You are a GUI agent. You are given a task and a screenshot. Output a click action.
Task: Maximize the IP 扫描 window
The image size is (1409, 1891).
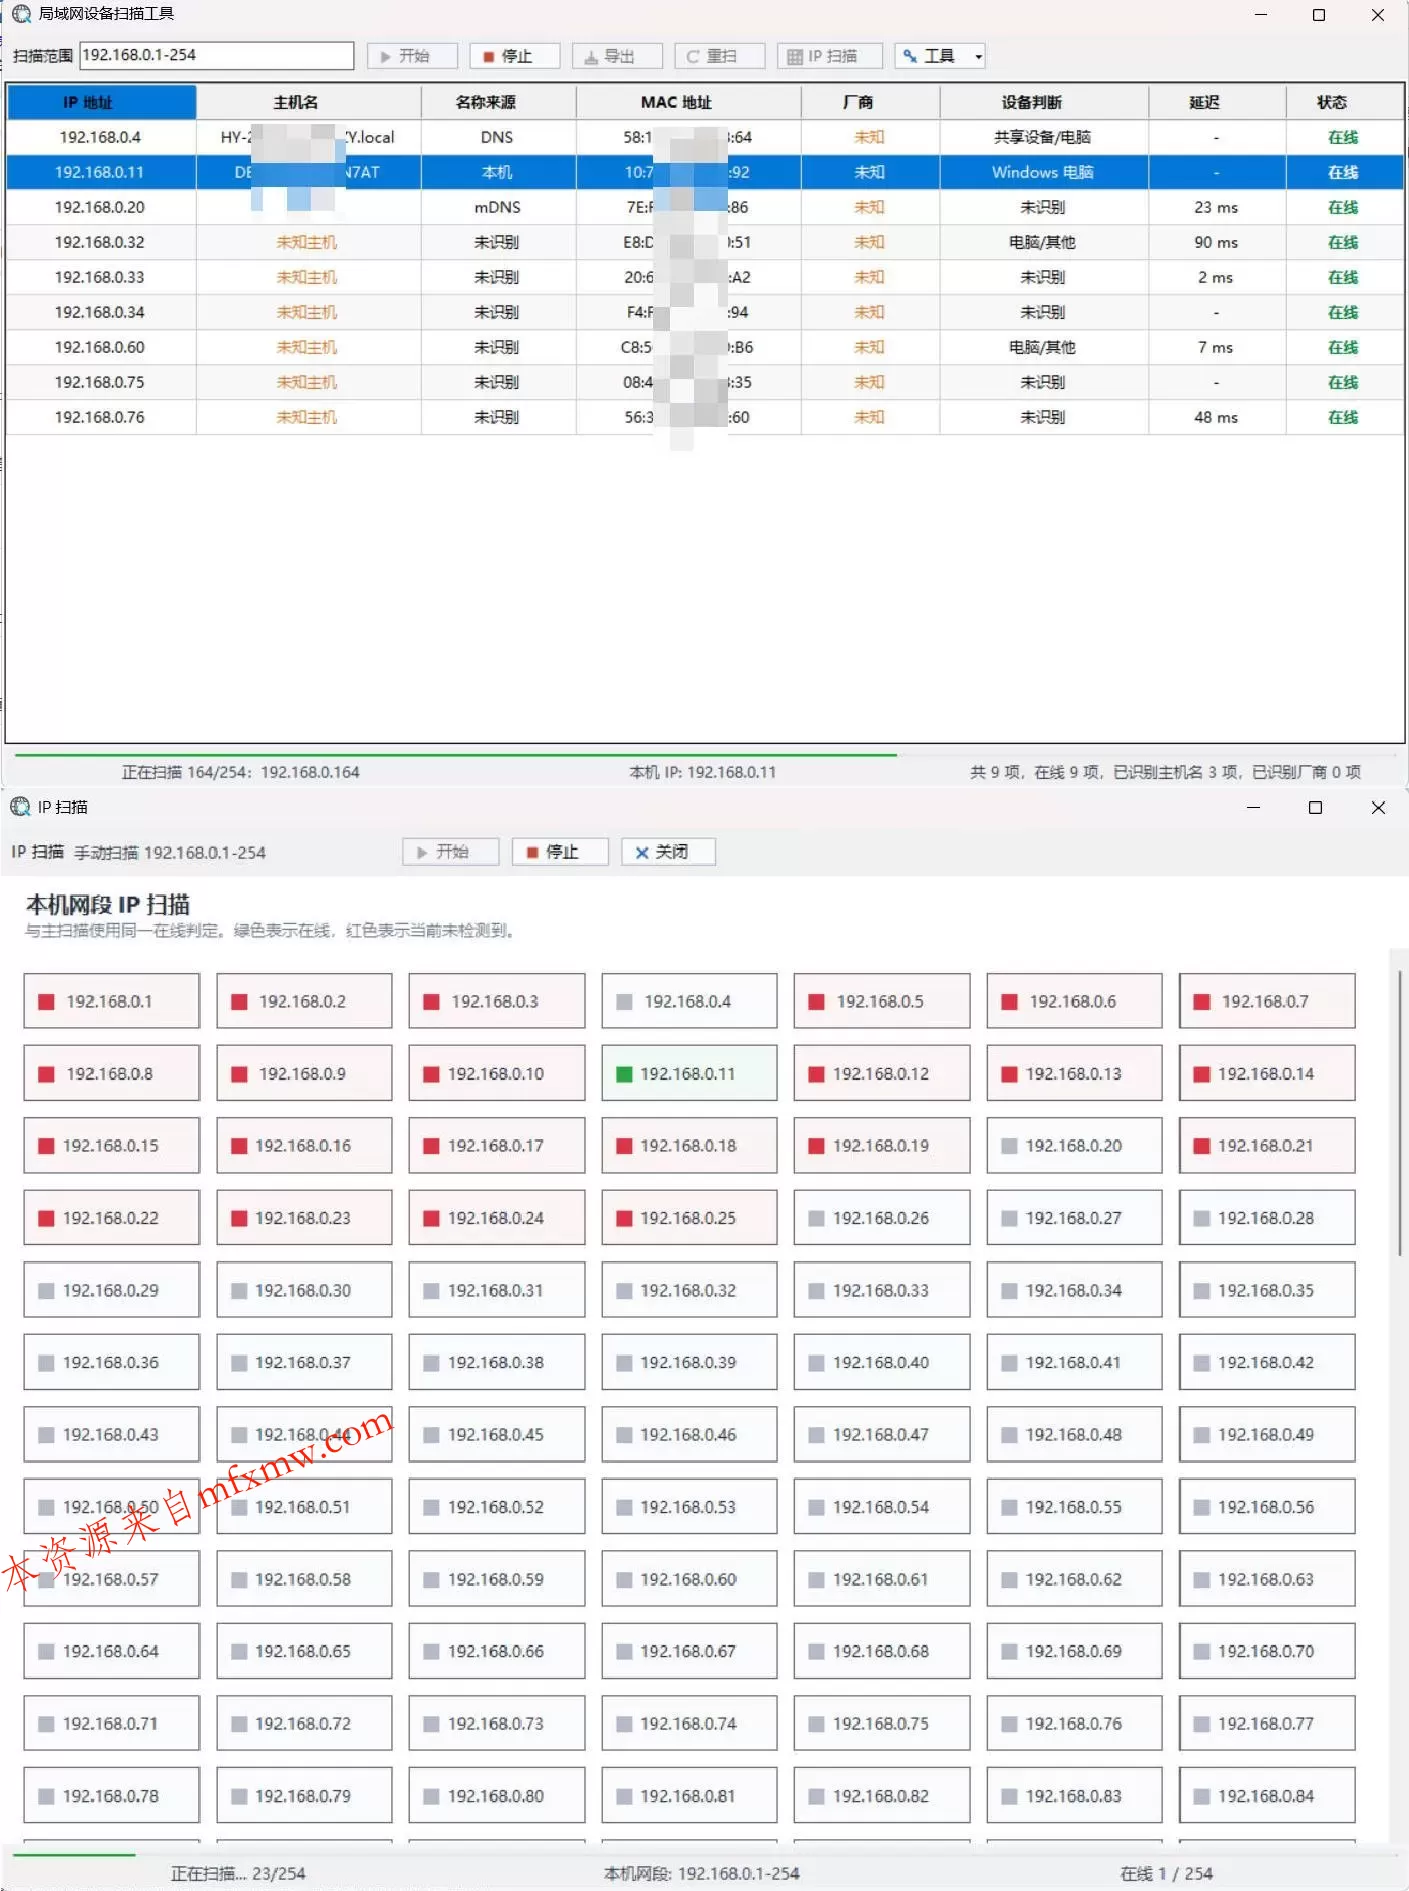(1315, 807)
